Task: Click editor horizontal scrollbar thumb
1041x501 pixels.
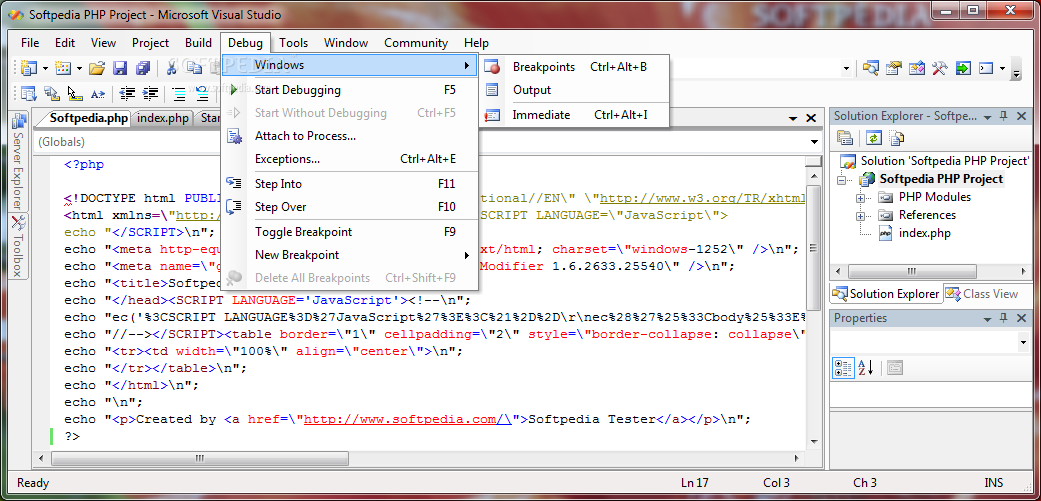Action: 200,459
